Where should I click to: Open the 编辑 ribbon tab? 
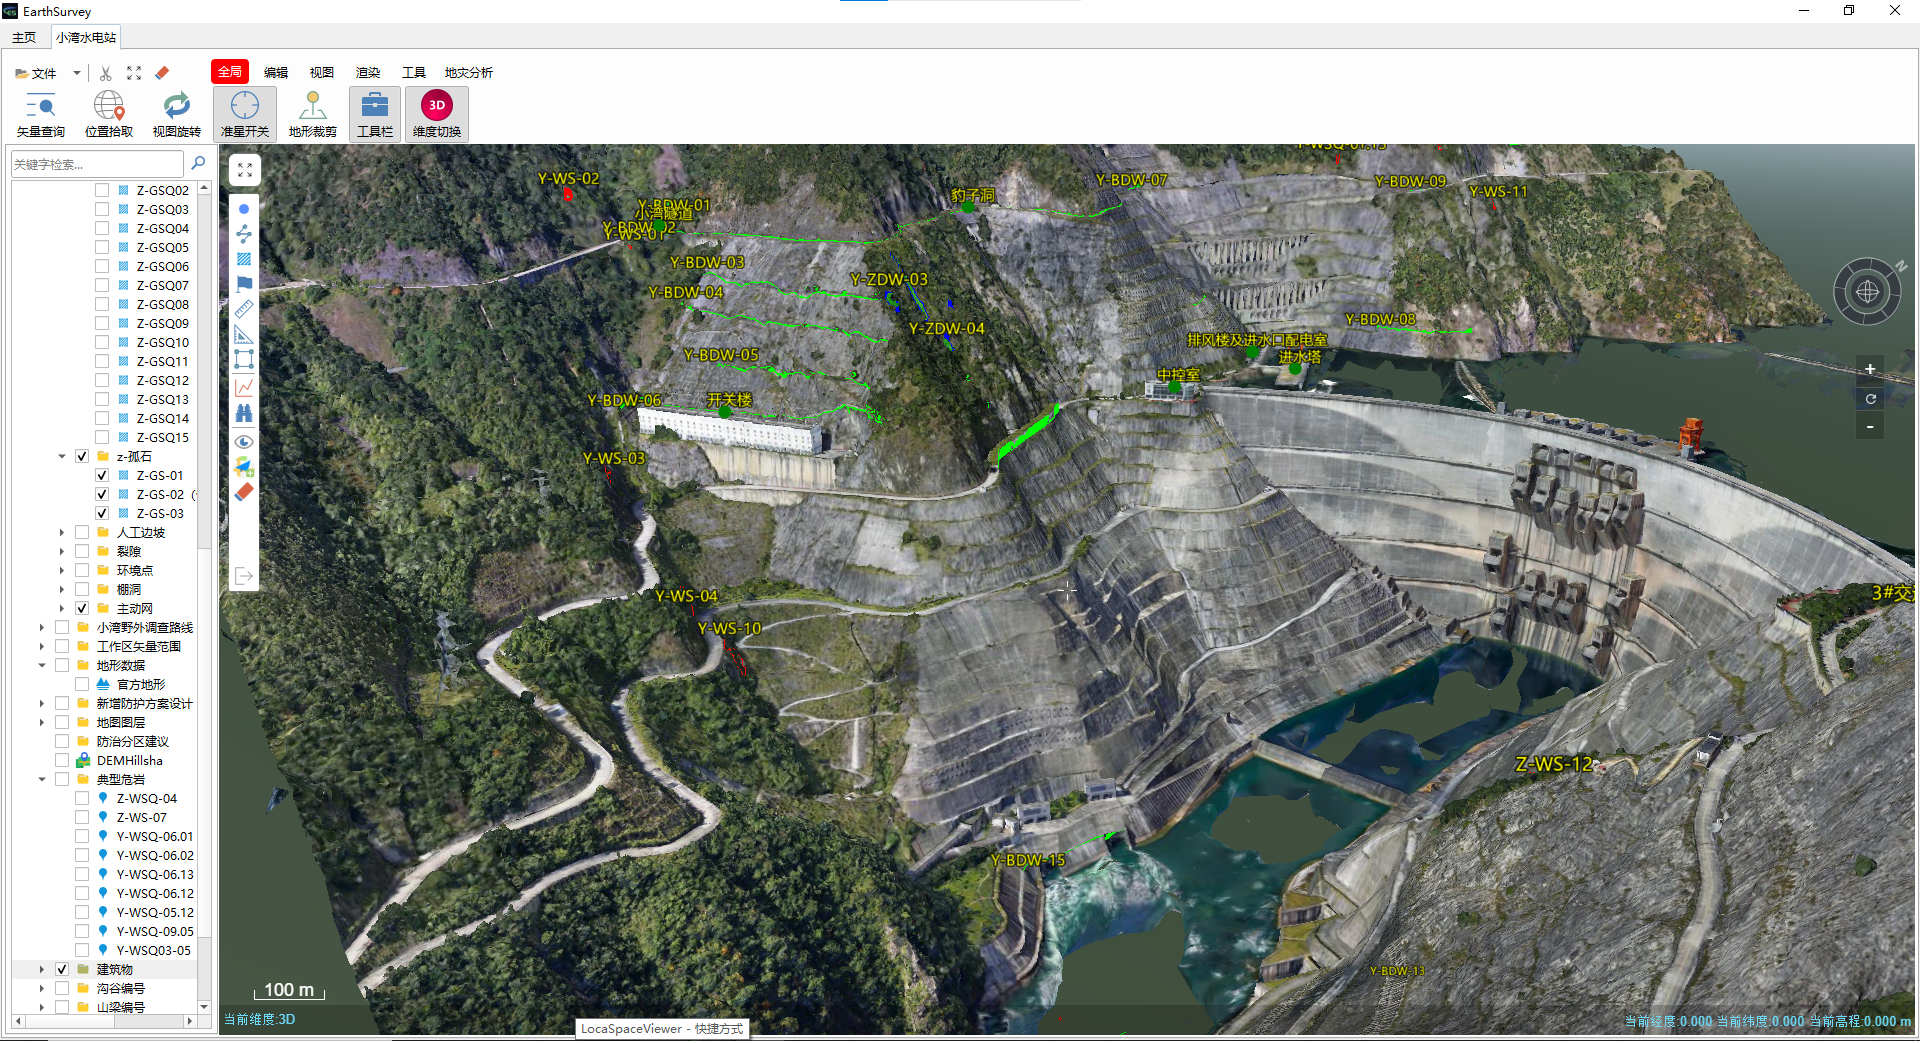(x=276, y=72)
